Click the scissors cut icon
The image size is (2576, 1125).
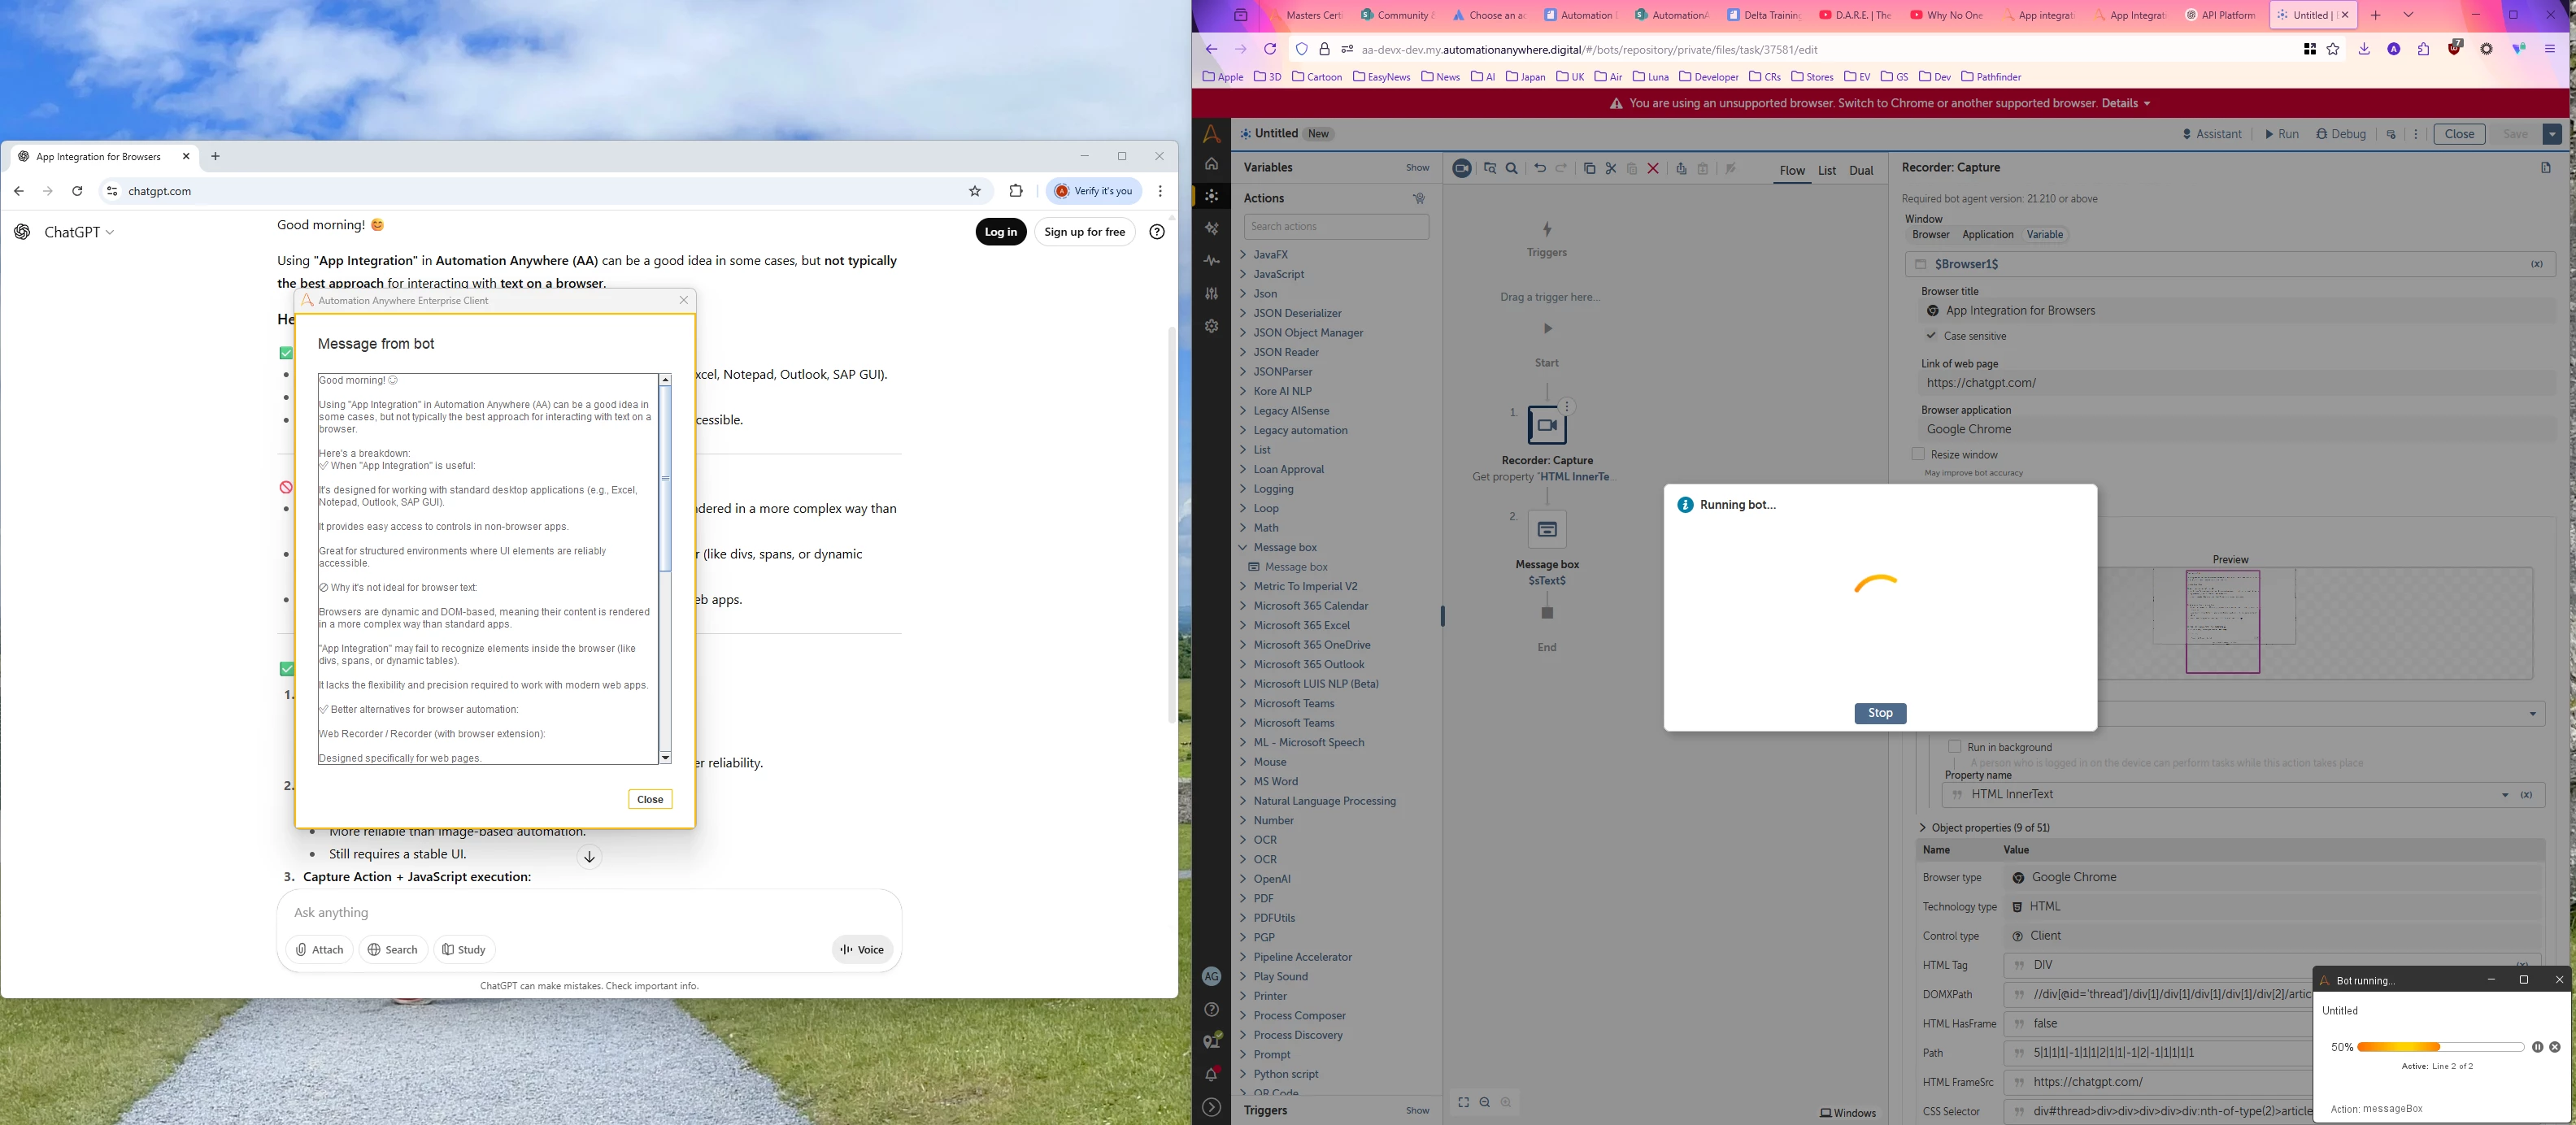pos(1610,168)
